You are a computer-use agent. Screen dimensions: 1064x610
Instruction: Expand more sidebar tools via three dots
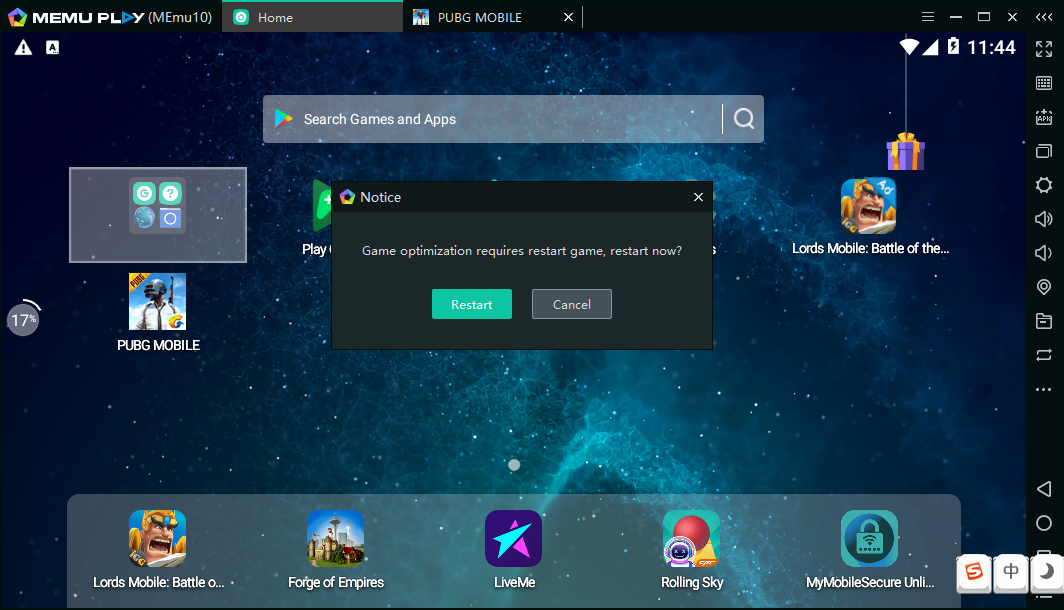1043,389
